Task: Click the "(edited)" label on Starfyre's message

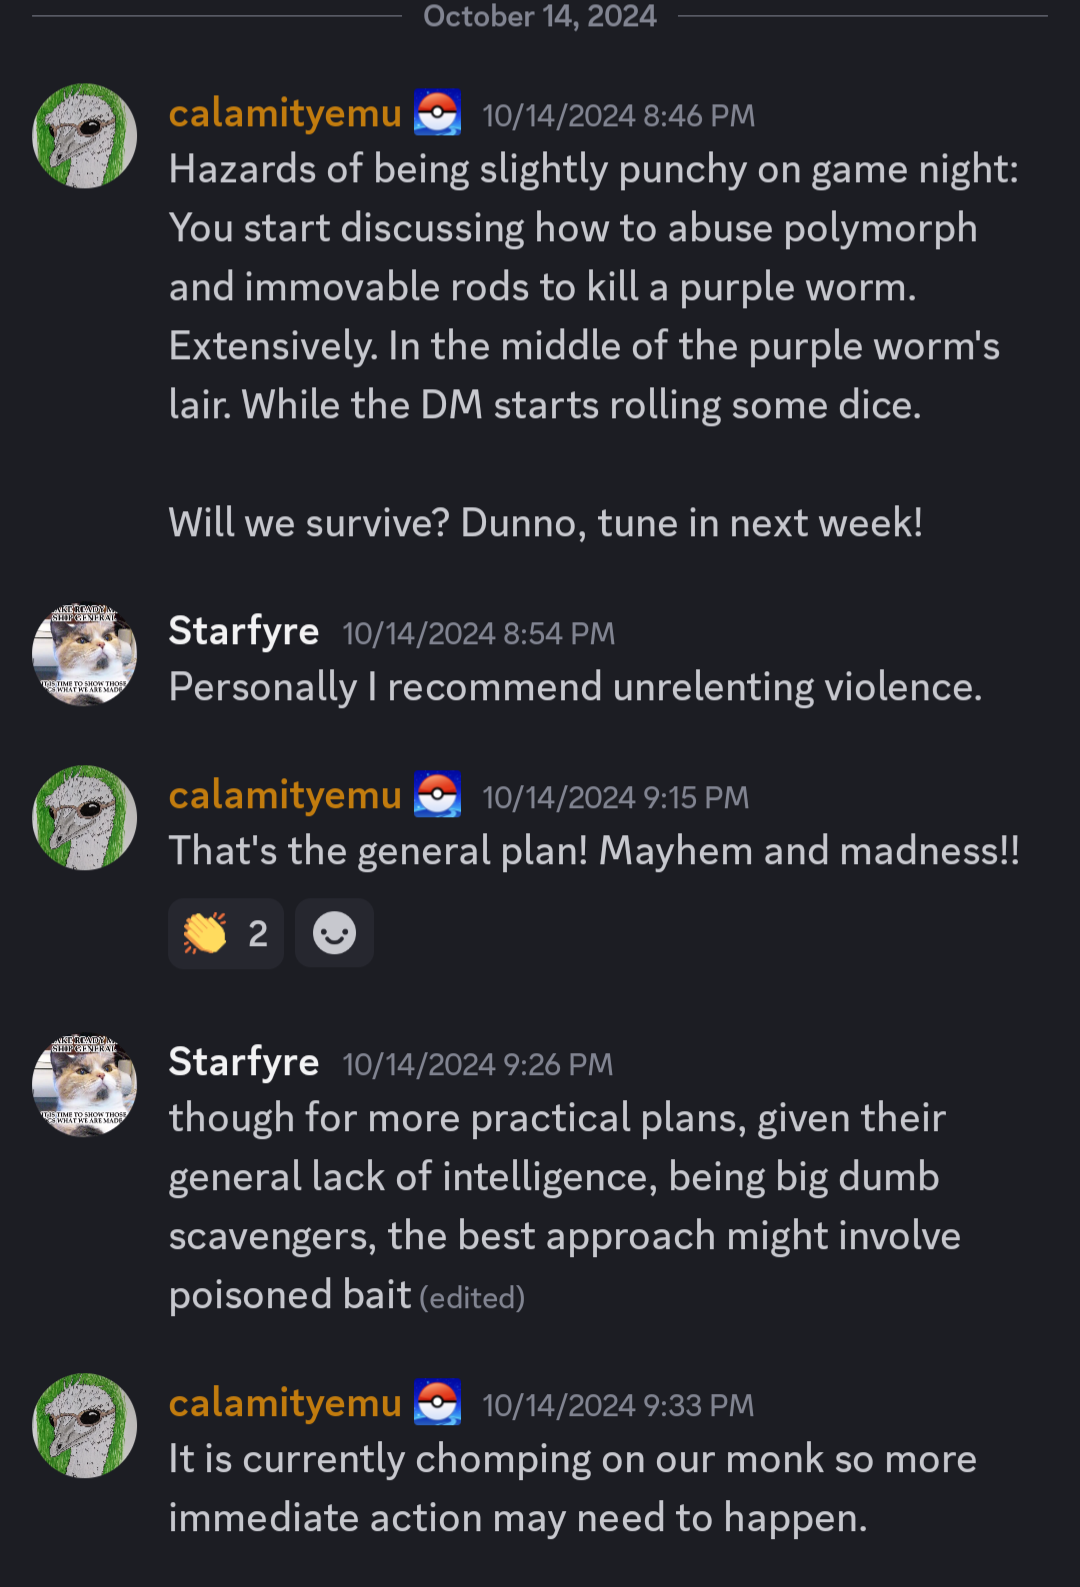Action: [x=472, y=1298]
